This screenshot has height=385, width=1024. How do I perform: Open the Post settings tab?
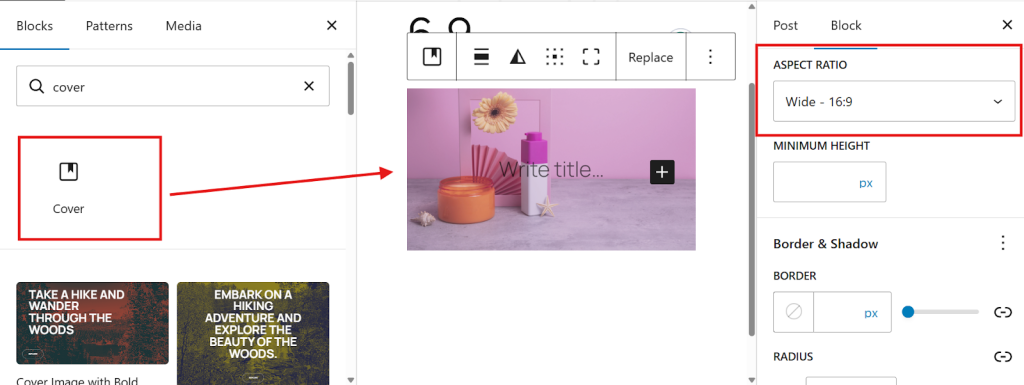(x=786, y=25)
